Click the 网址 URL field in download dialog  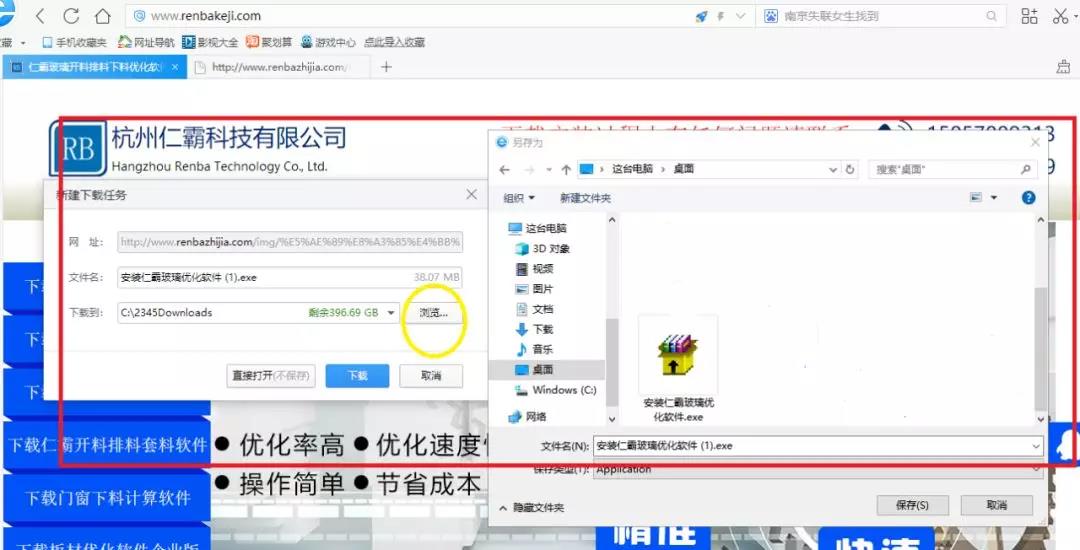290,242
